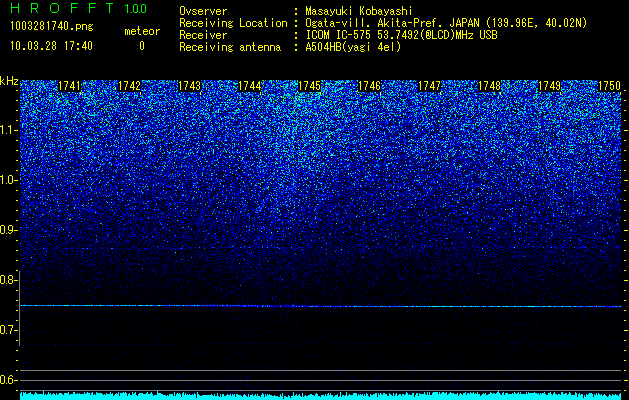
Task: Click the 1749 time marker
Action: (550, 86)
